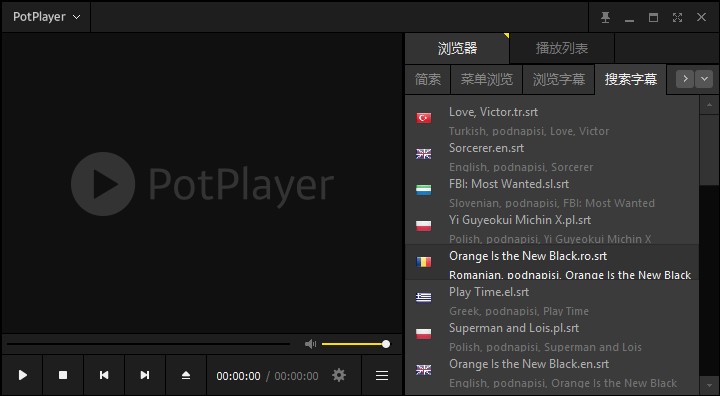The width and height of the screenshot is (720, 396).
Task: Click the elapsed time 00:00:00 display
Action: point(238,376)
